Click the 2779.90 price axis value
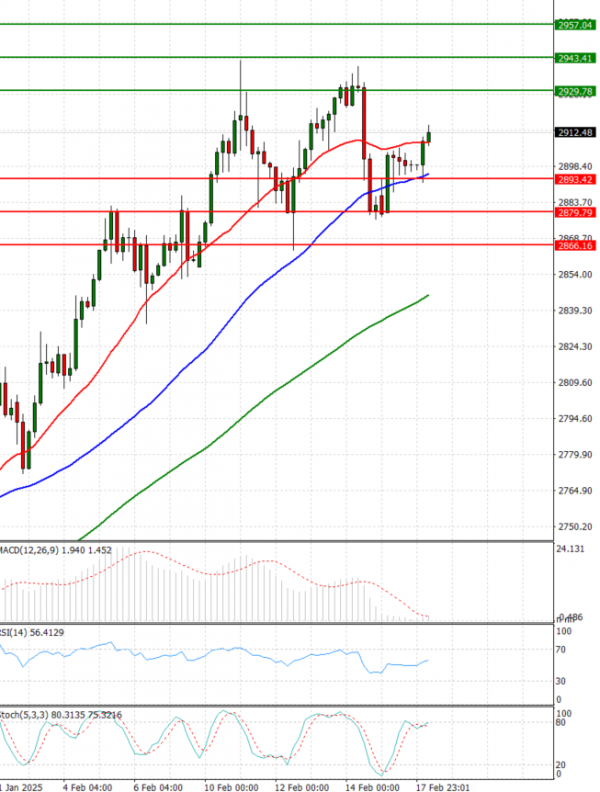This screenshot has width=600, height=792. 575,455
